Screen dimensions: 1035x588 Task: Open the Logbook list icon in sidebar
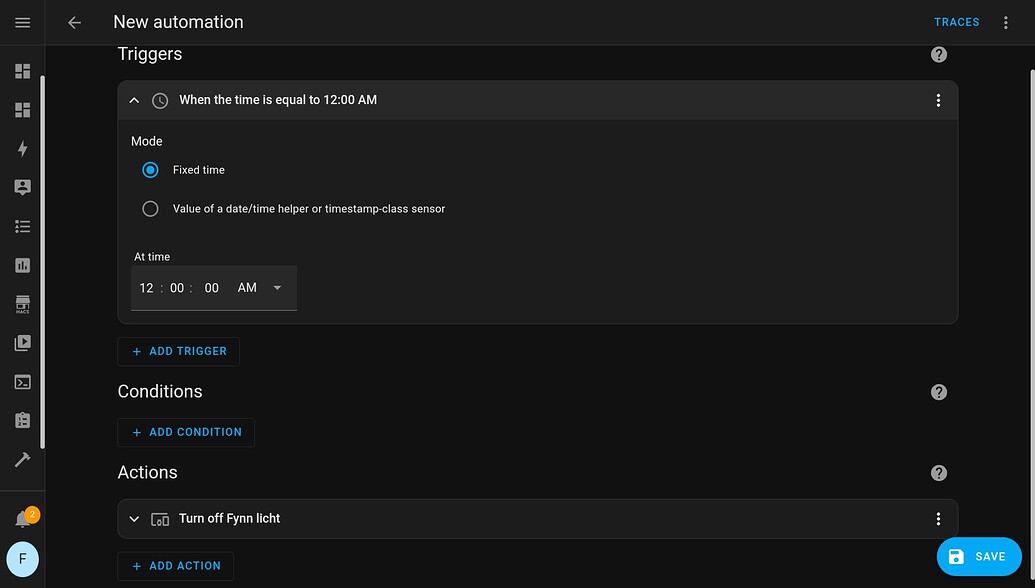[22, 226]
